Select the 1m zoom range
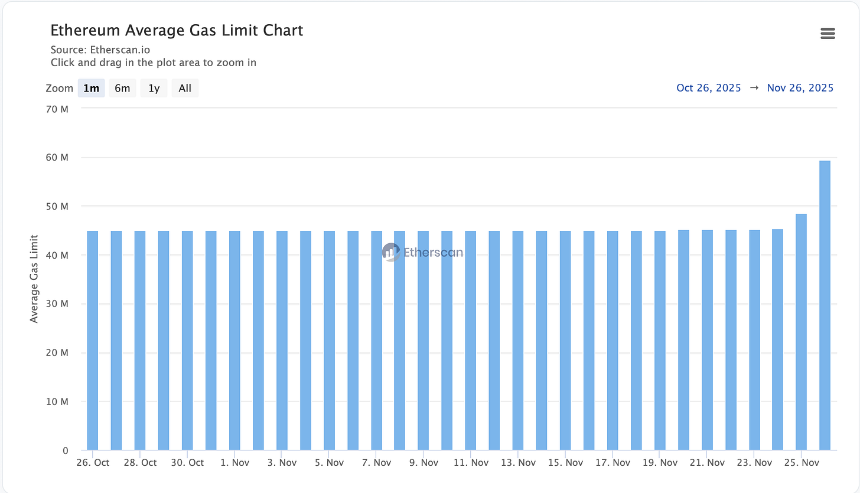 coord(91,88)
